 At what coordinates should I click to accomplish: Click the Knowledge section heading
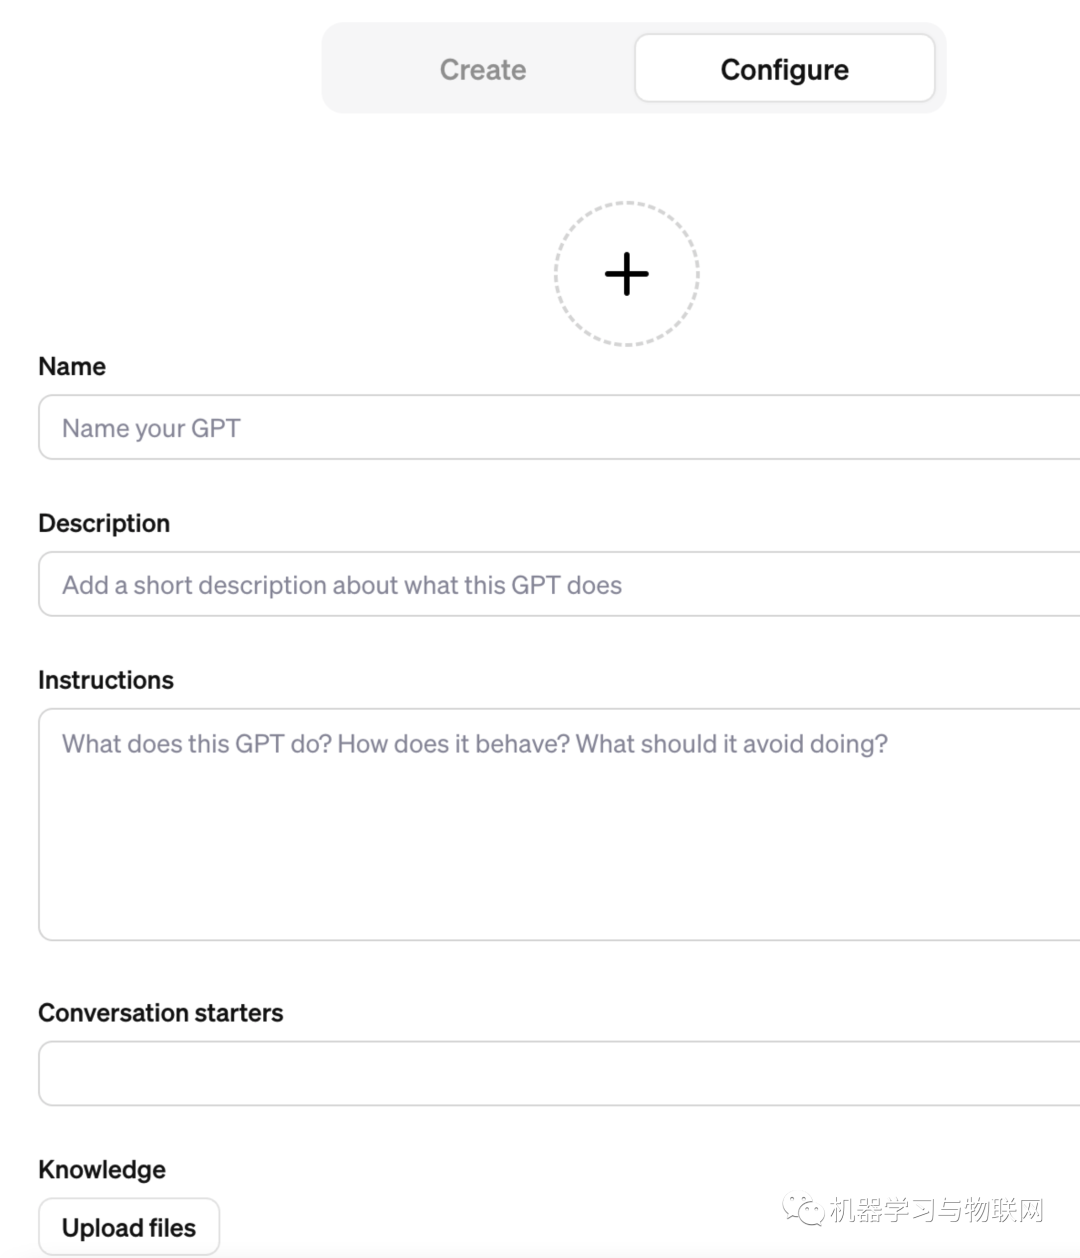[x=102, y=1170]
